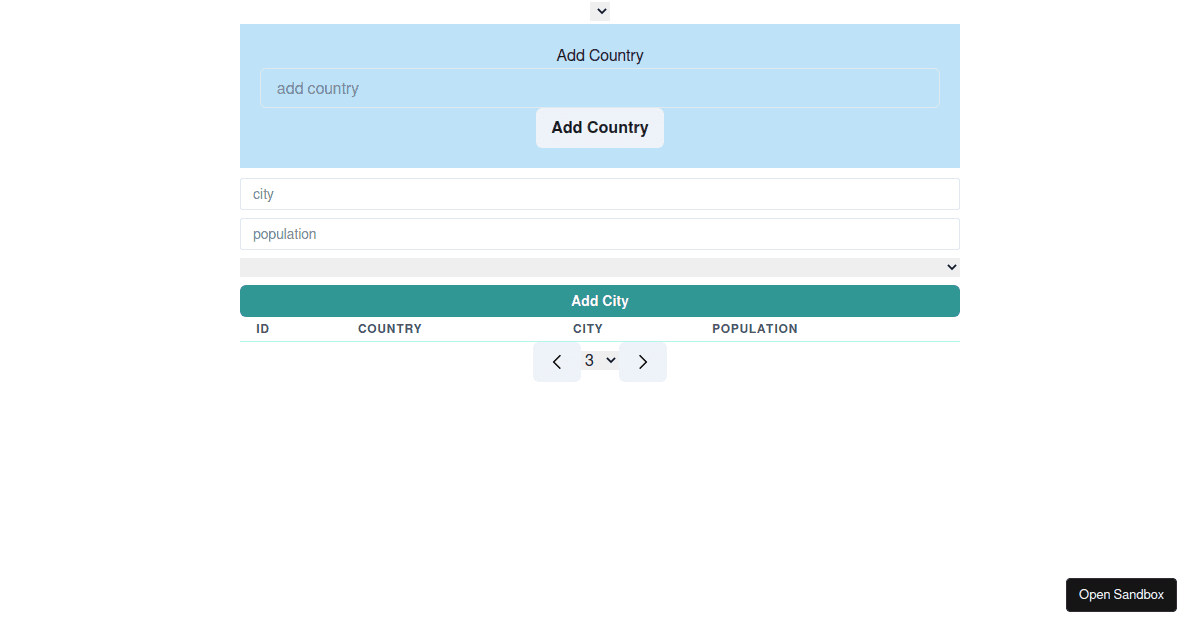The width and height of the screenshot is (1200, 630).
Task: Click the Add Country heading text
Action: point(599,55)
